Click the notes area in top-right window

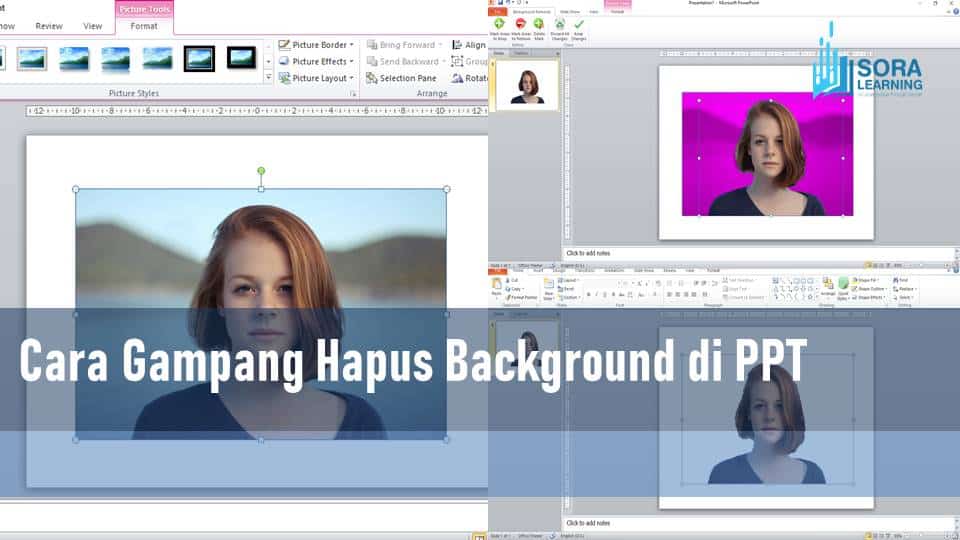pyautogui.click(x=758, y=253)
